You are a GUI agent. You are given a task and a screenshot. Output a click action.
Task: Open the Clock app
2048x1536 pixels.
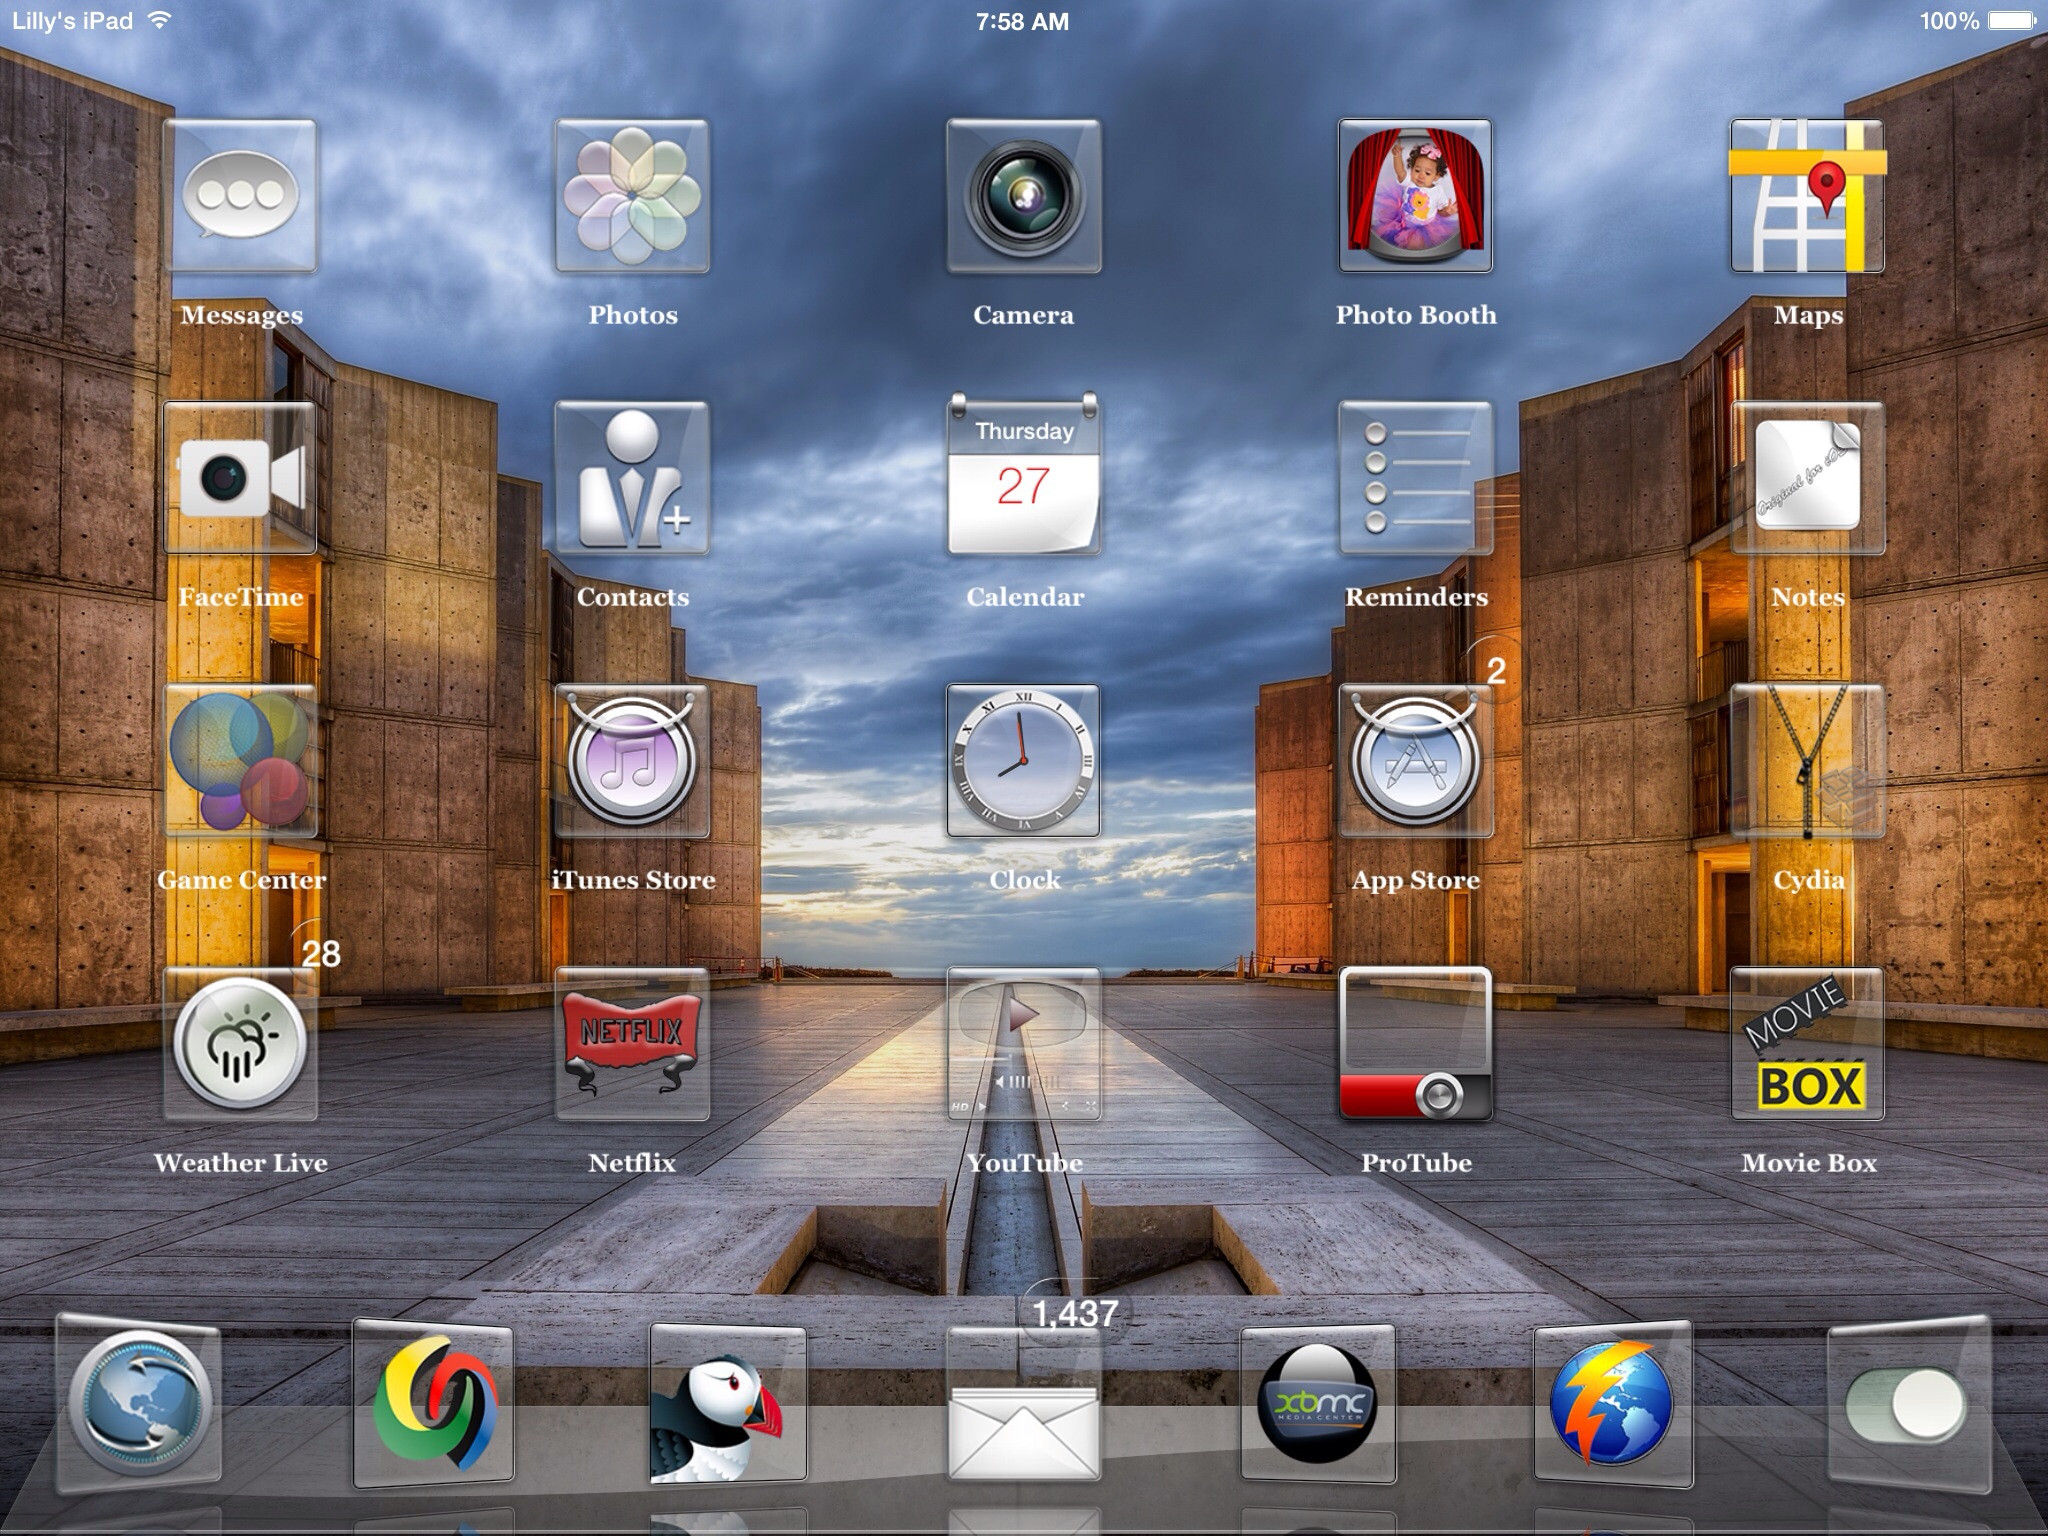pyautogui.click(x=1024, y=761)
